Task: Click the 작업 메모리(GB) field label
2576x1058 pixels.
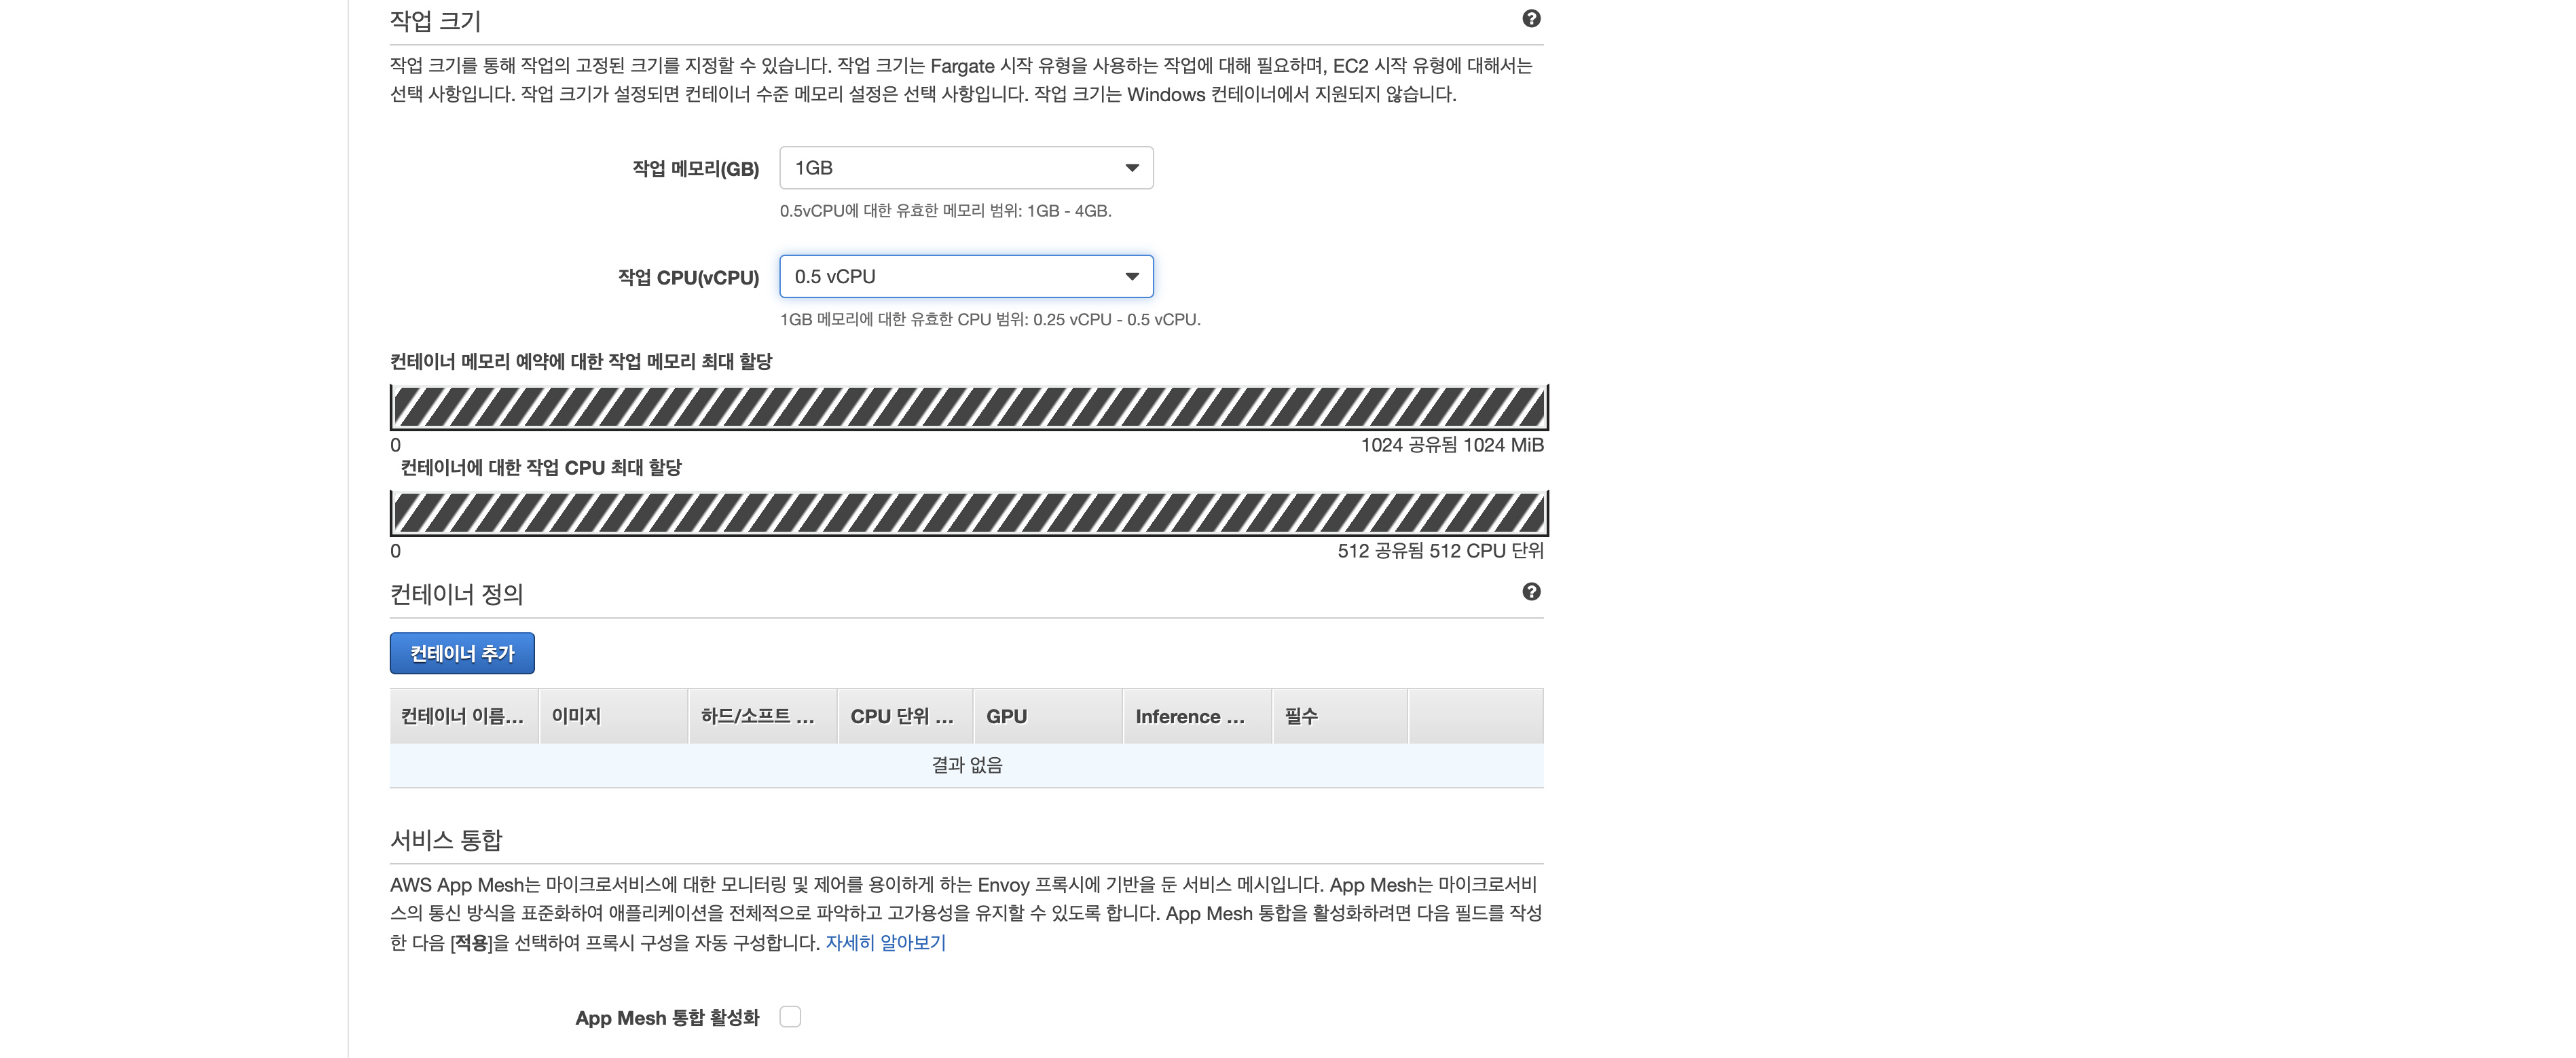Action: click(x=695, y=169)
